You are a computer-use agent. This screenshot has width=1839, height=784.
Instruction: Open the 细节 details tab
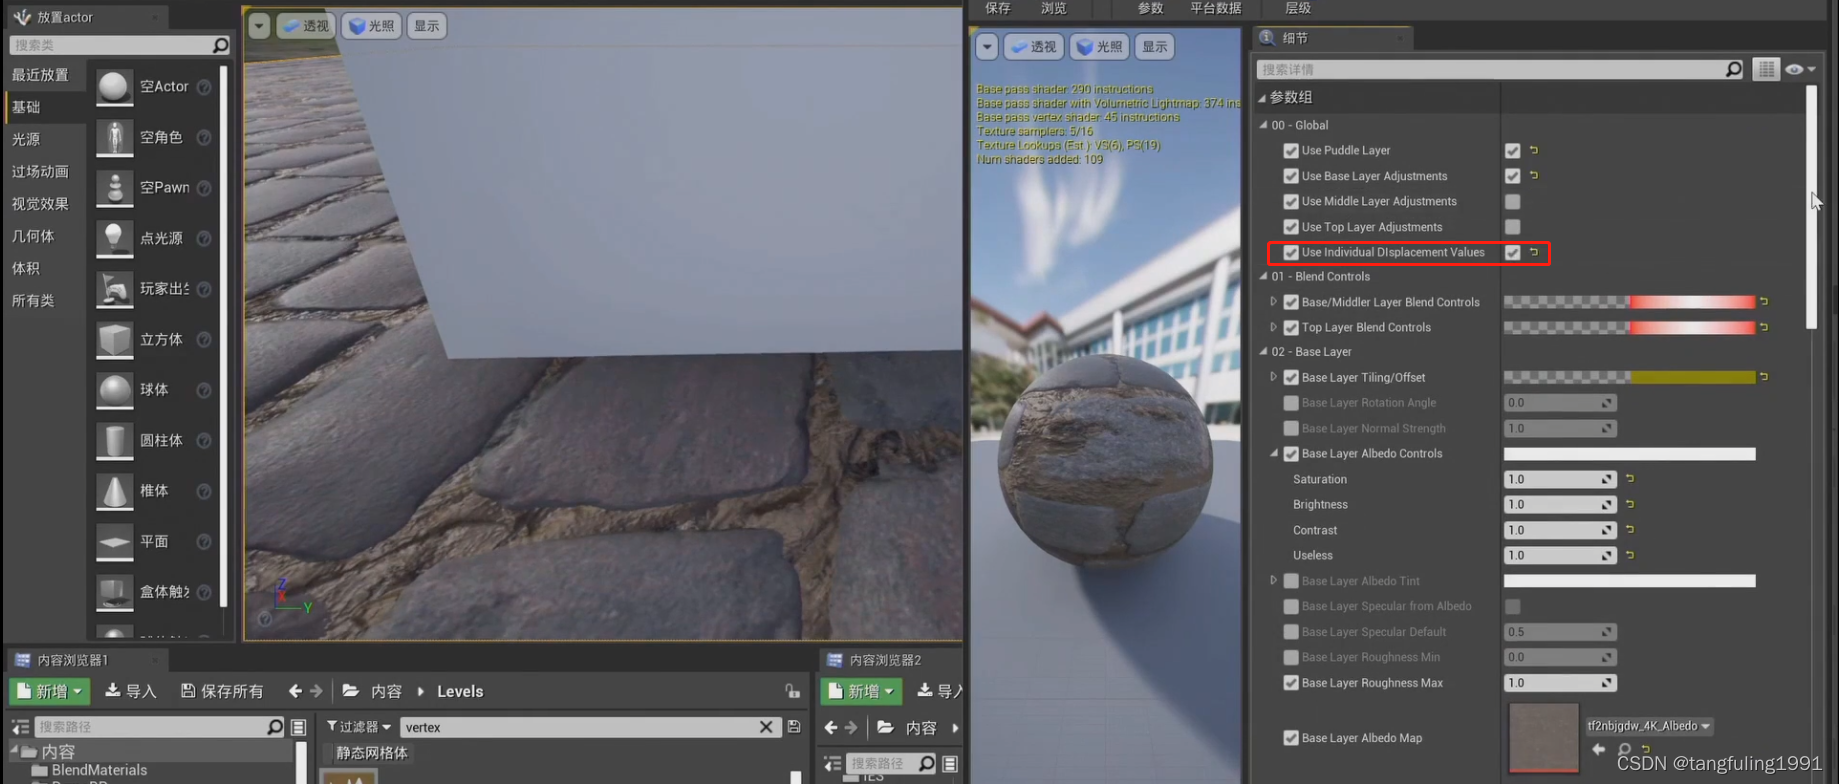(1332, 38)
